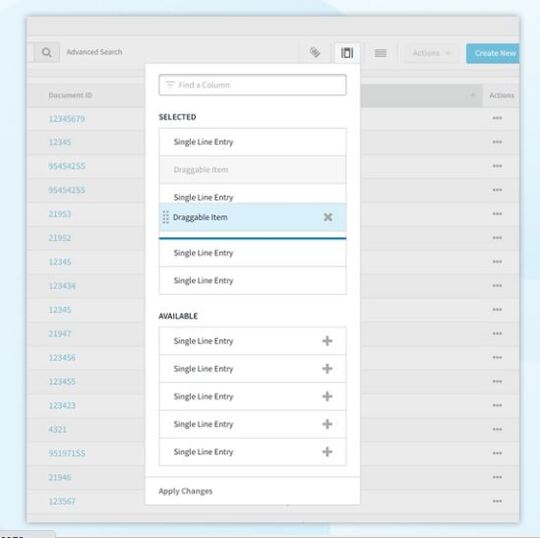Click the SELECTED section heading
This screenshot has height=538, width=540.
(177, 117)
